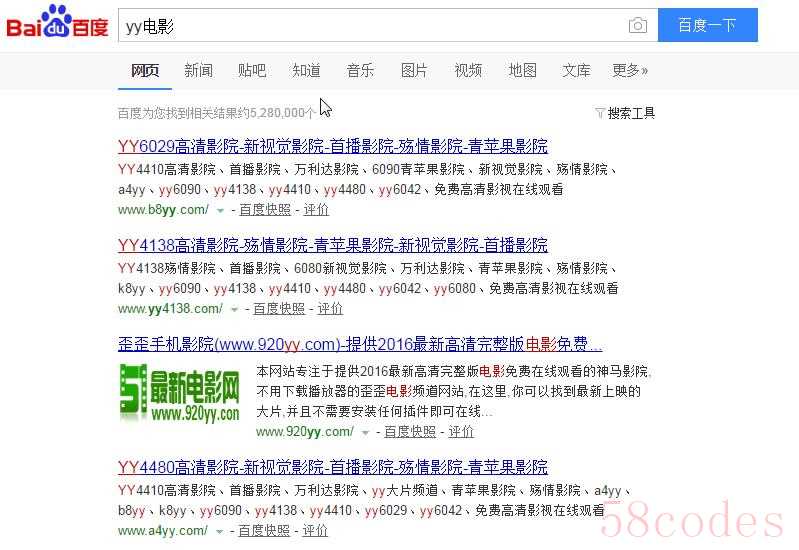Image resolution: width=799 pixels, height=550 pixels.
Task: Expand the 更多» menu
Action: (x=630, y=70)
